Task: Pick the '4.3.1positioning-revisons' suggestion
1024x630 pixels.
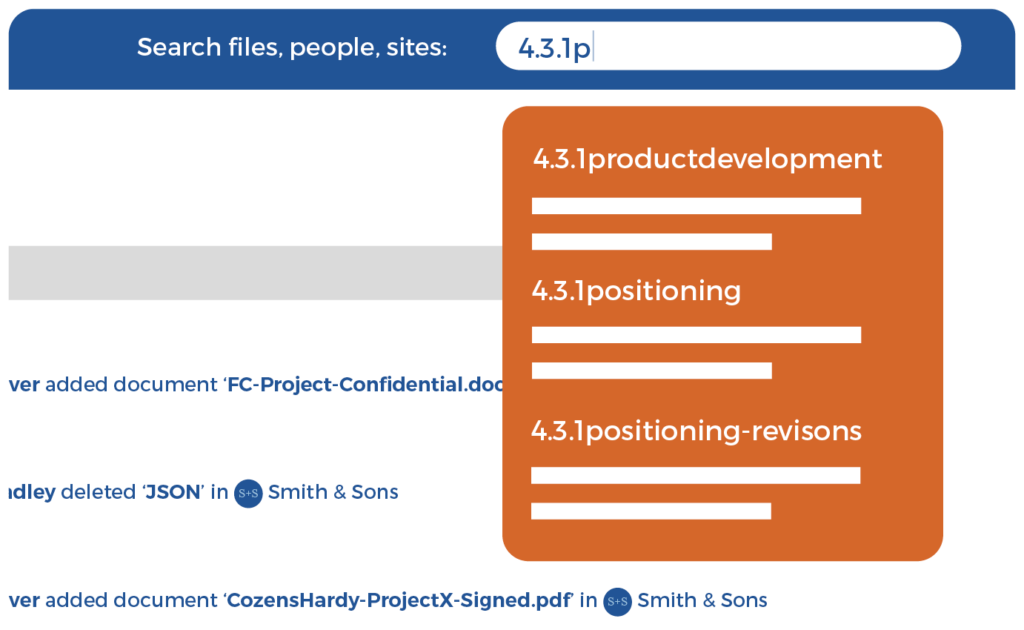Action: tap(696, 431)
